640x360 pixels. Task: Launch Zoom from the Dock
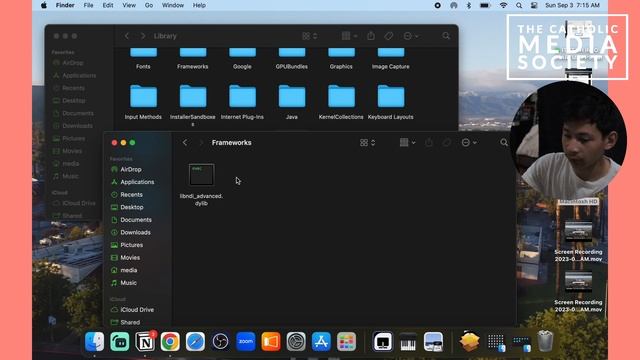pos(246,341)
